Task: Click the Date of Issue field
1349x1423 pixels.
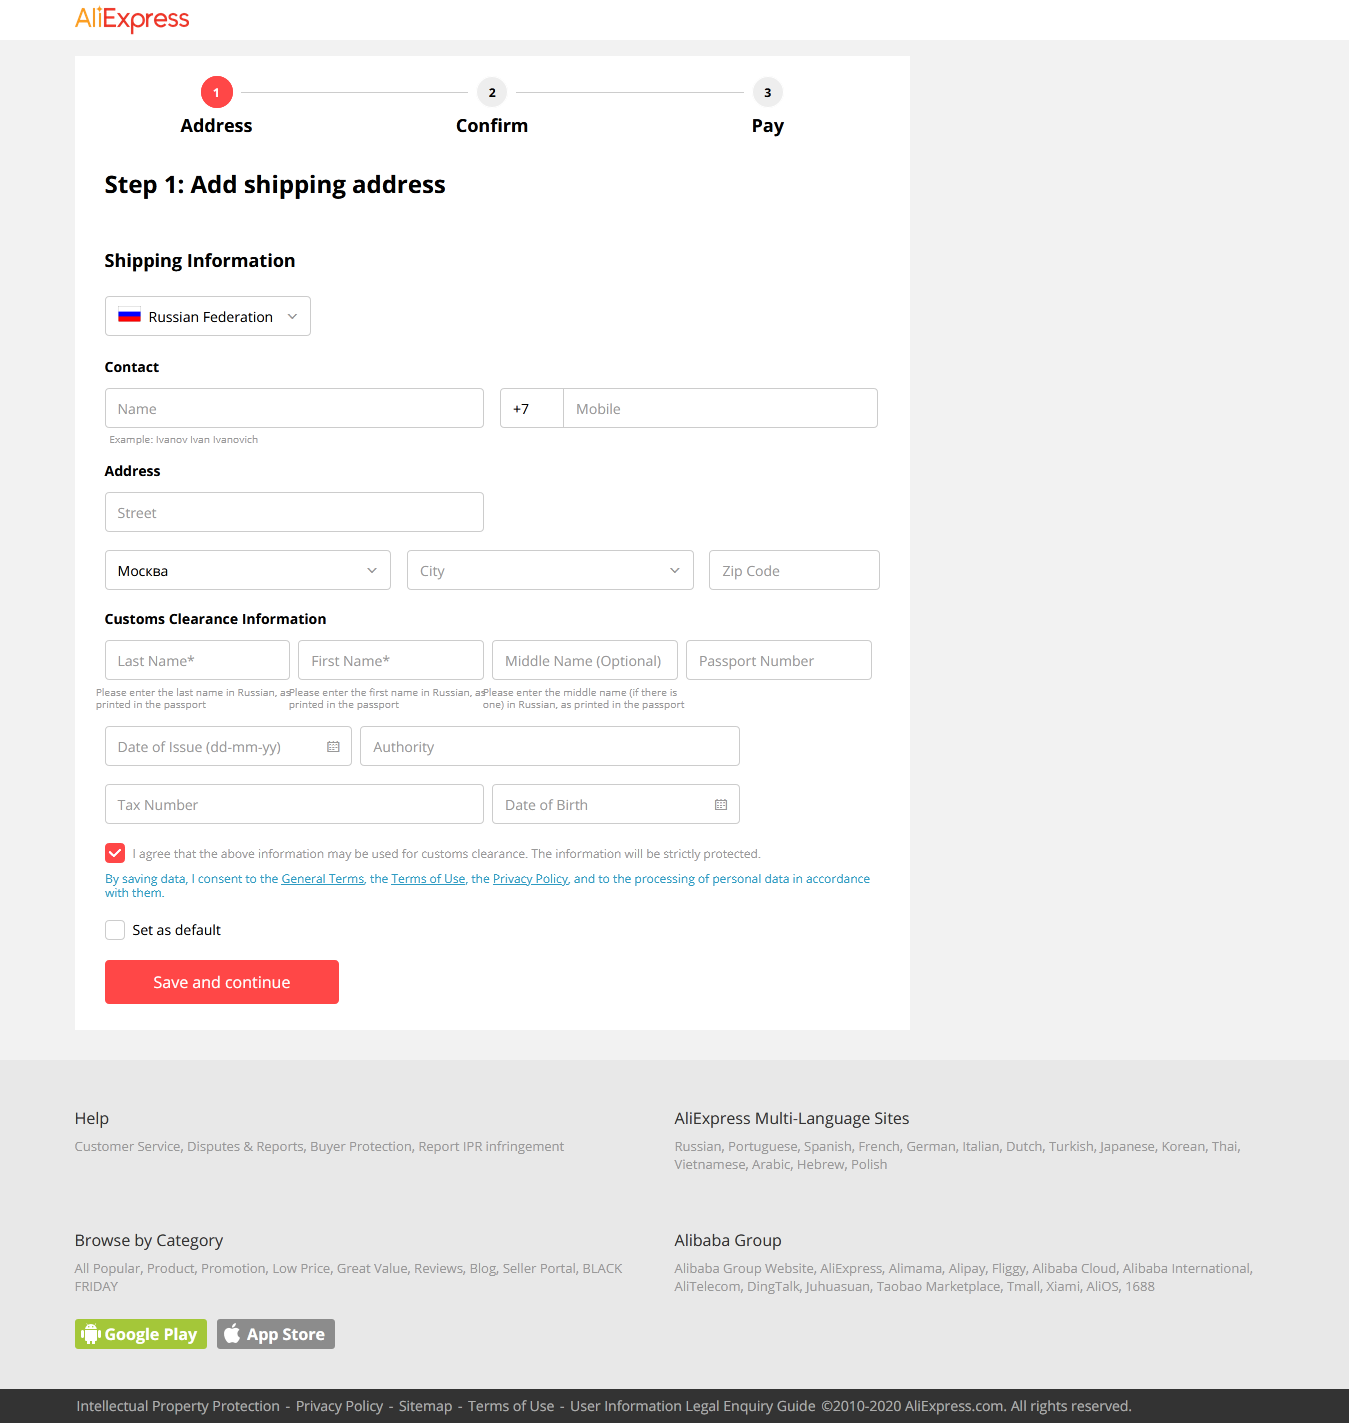Action: coord(228,746)
